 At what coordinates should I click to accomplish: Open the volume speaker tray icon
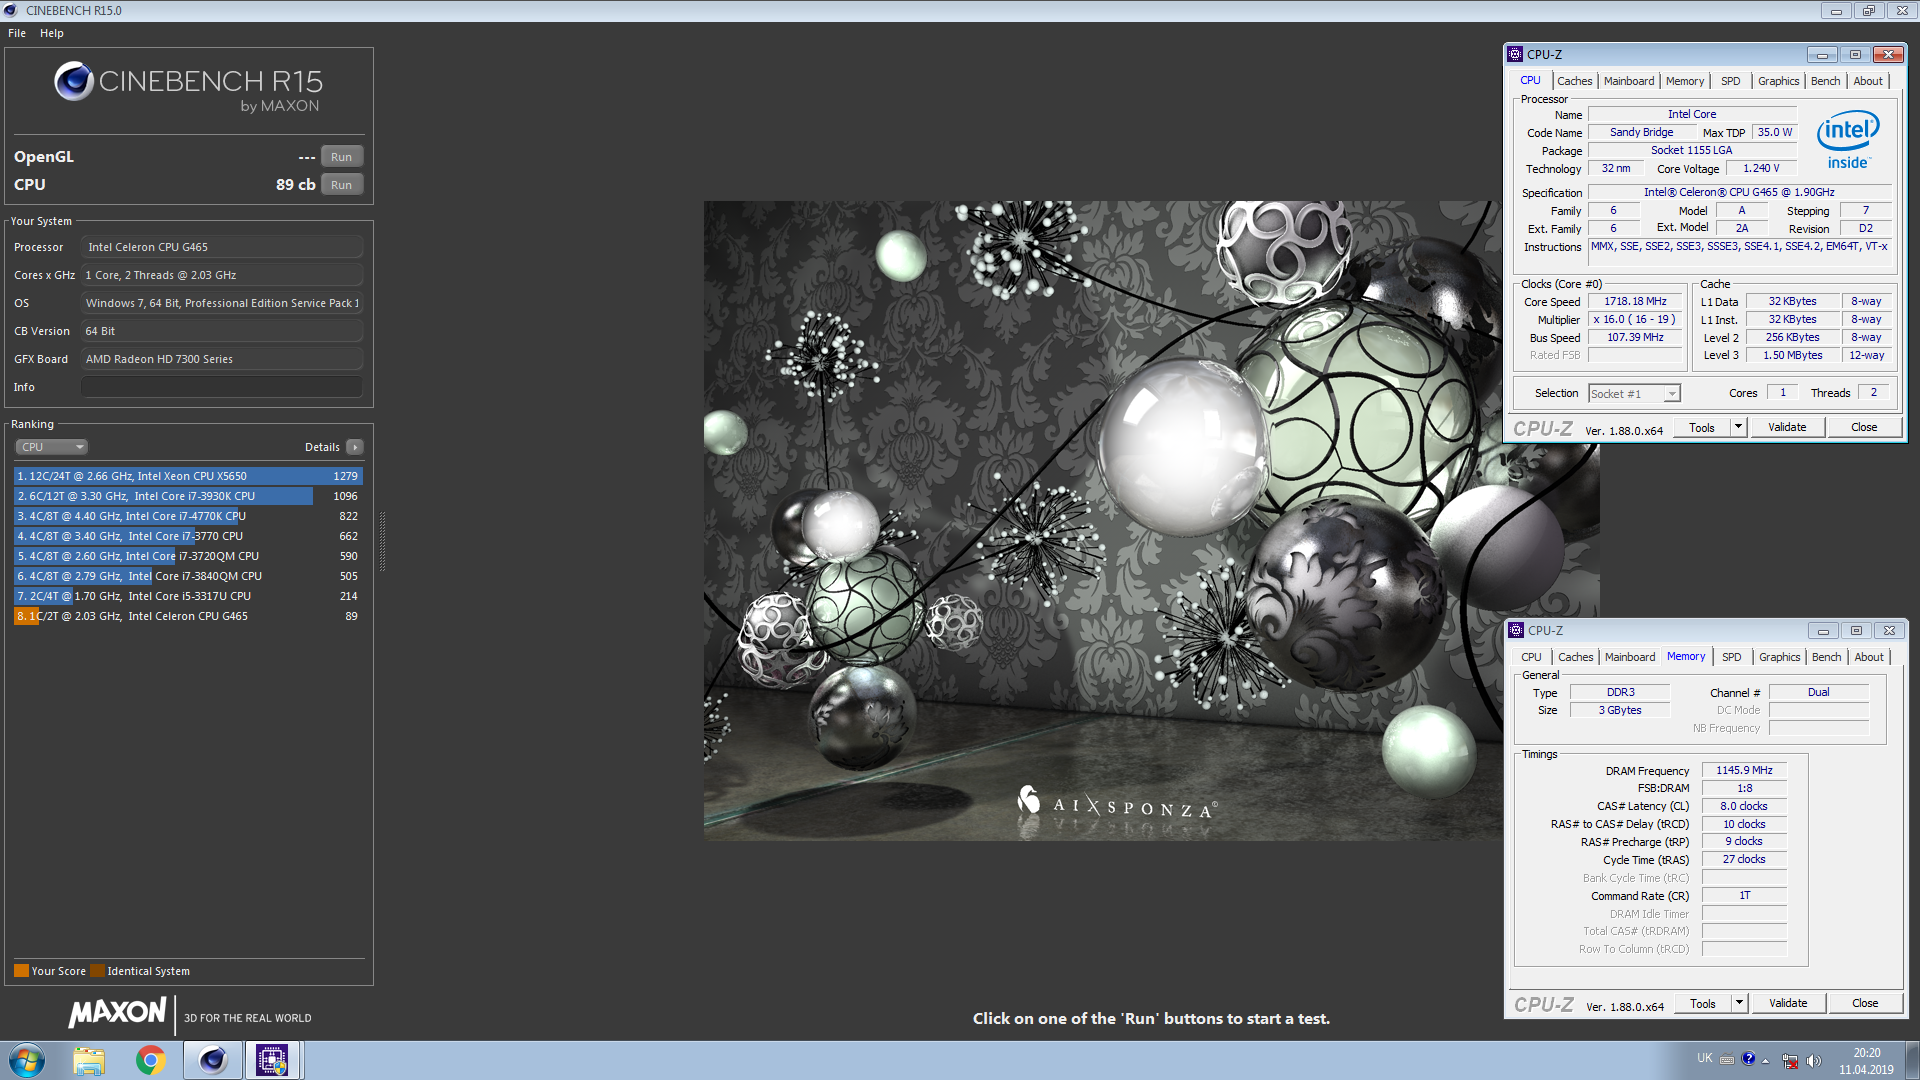(1814, 1061)
